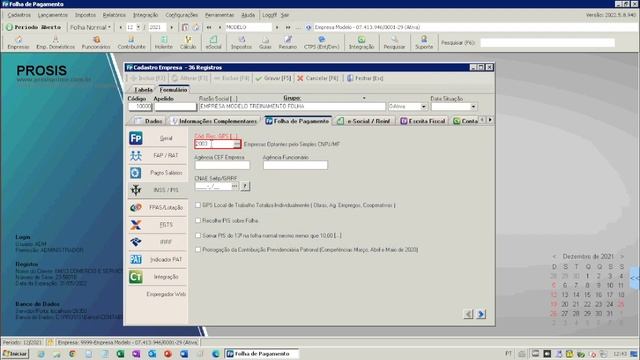Open the Funcionários toolbar icon
640x360 pixels.
pyautogui.click(x=96, y=42)
